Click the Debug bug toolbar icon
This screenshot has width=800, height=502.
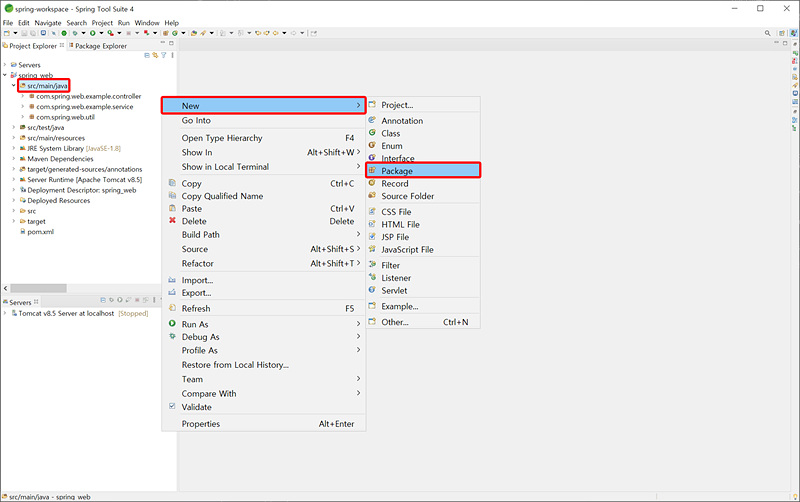tap(75, 33)
